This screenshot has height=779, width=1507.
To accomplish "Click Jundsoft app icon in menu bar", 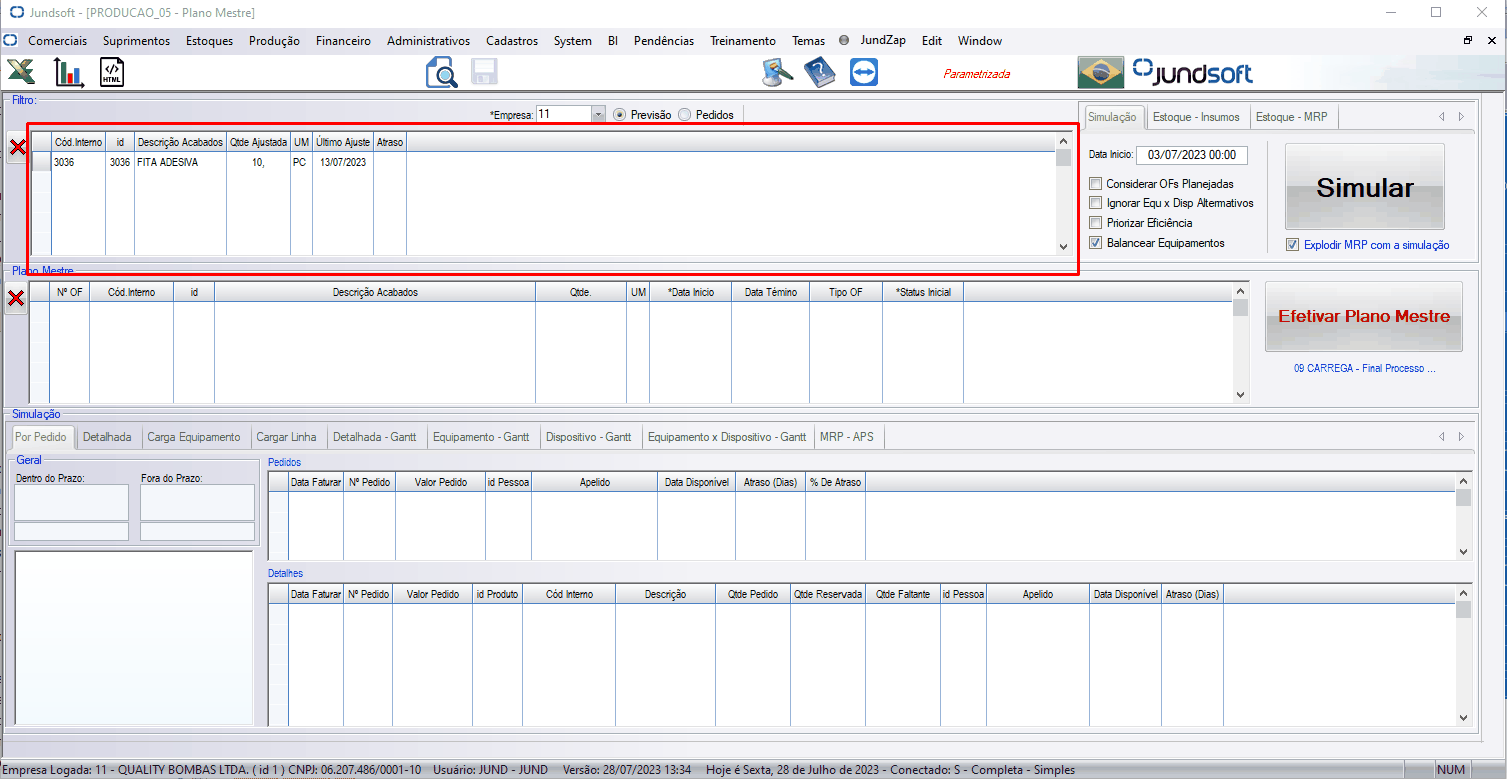I will click(11, 41).
